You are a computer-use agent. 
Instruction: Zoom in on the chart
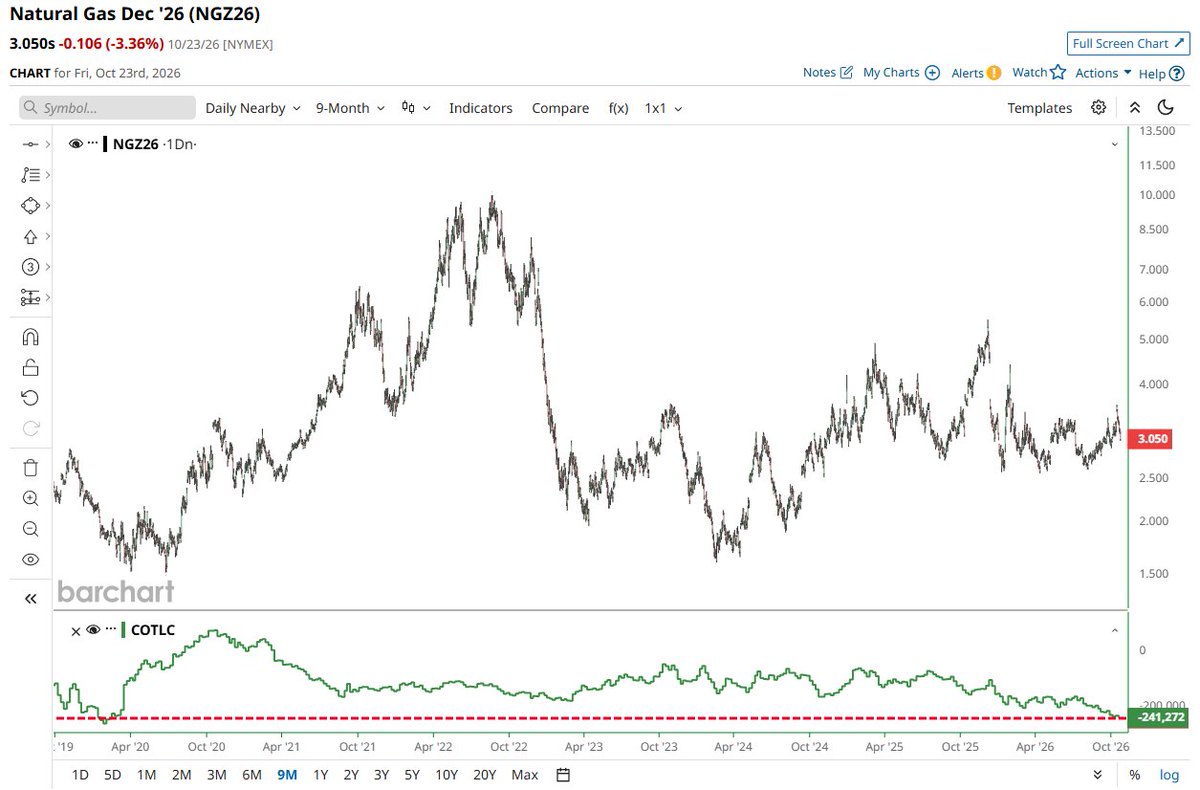coord(30,498)
